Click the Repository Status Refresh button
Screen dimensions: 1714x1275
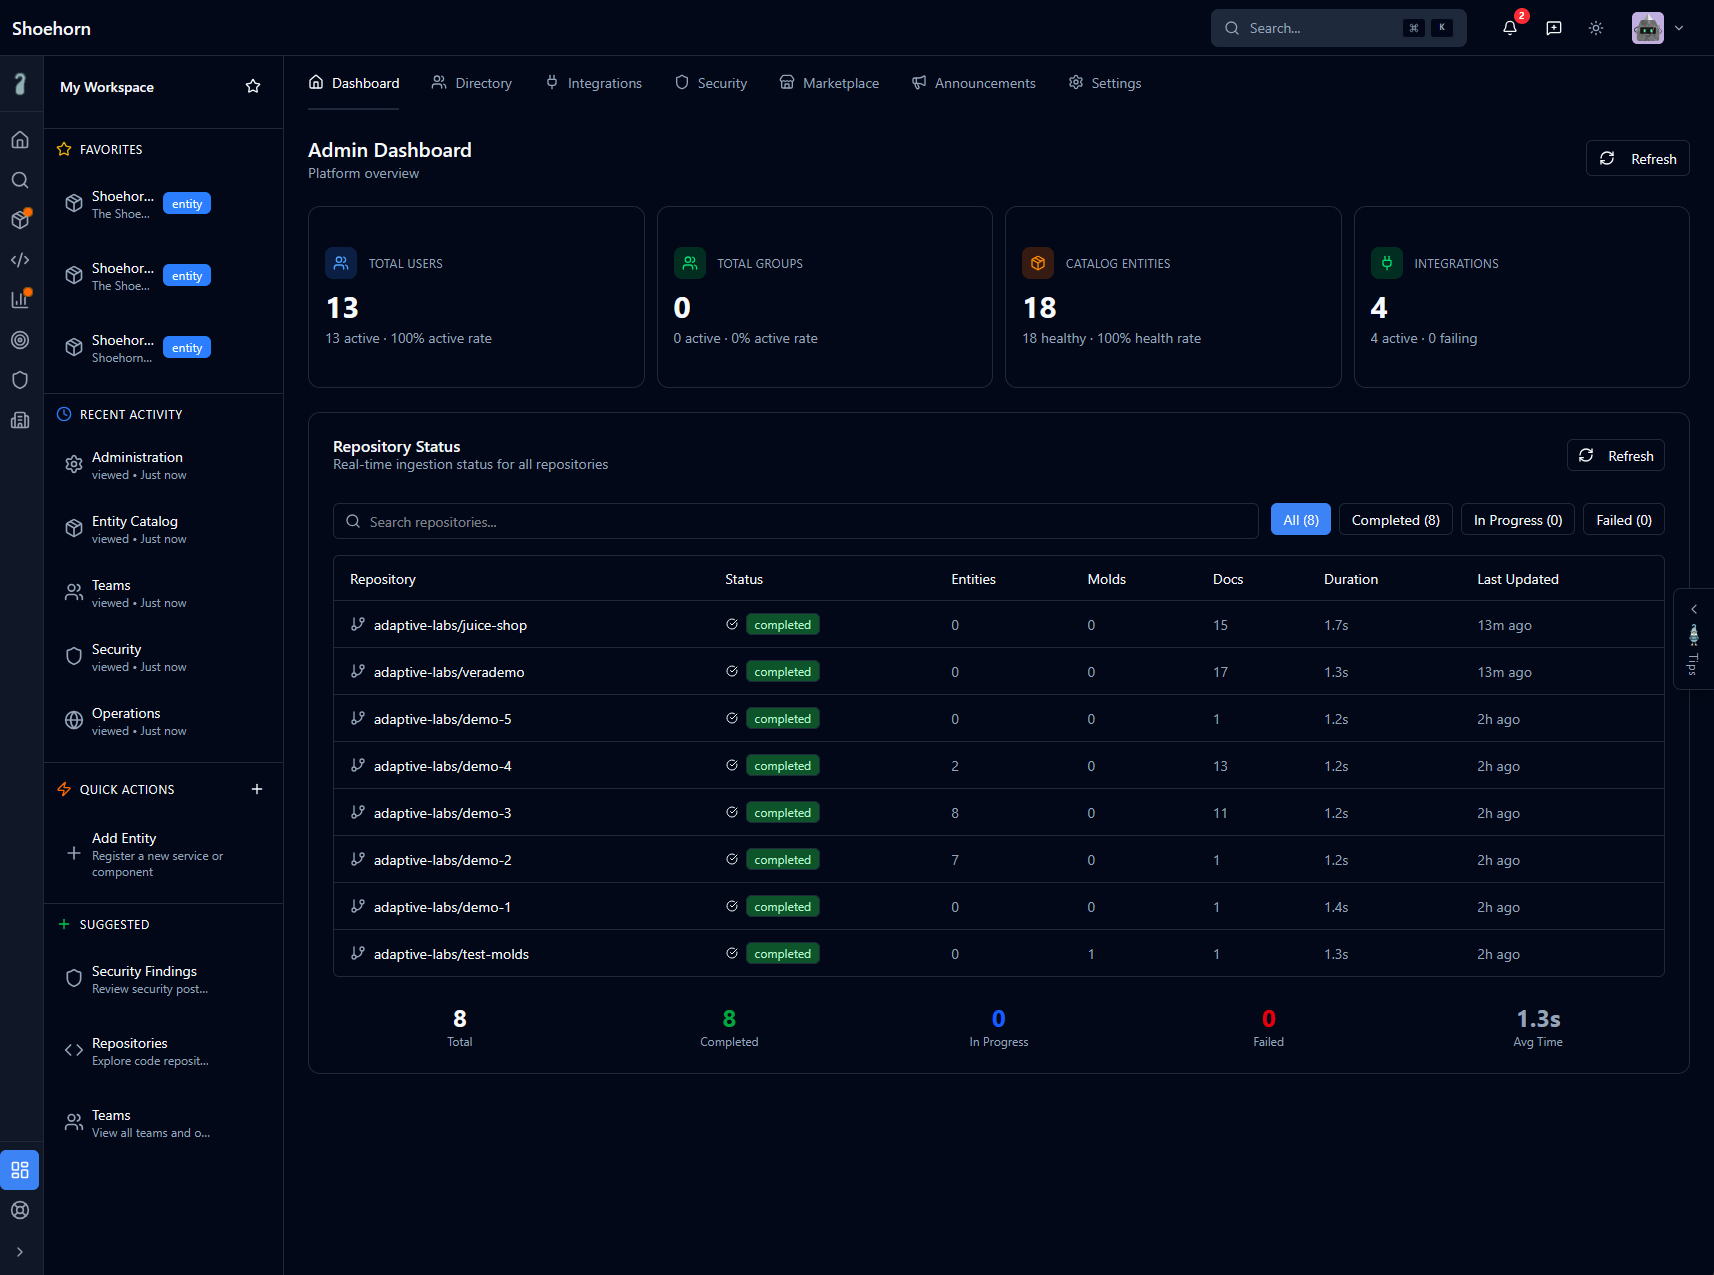[1615, 456]
